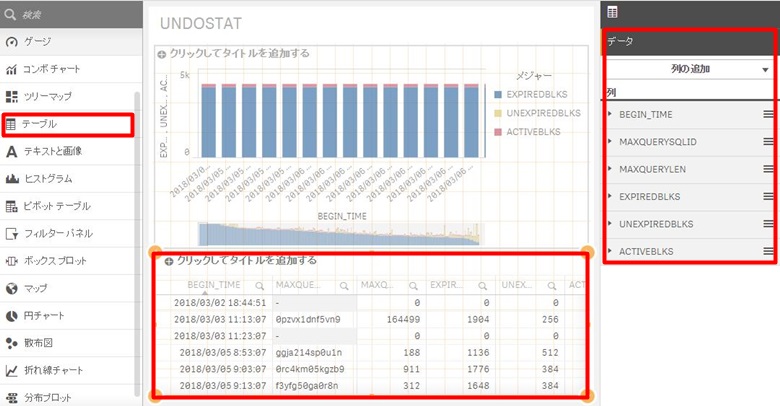Screen dimensions: 780x406
Task: Select the ピボットテーブル icon
Action: pos(12,206)
